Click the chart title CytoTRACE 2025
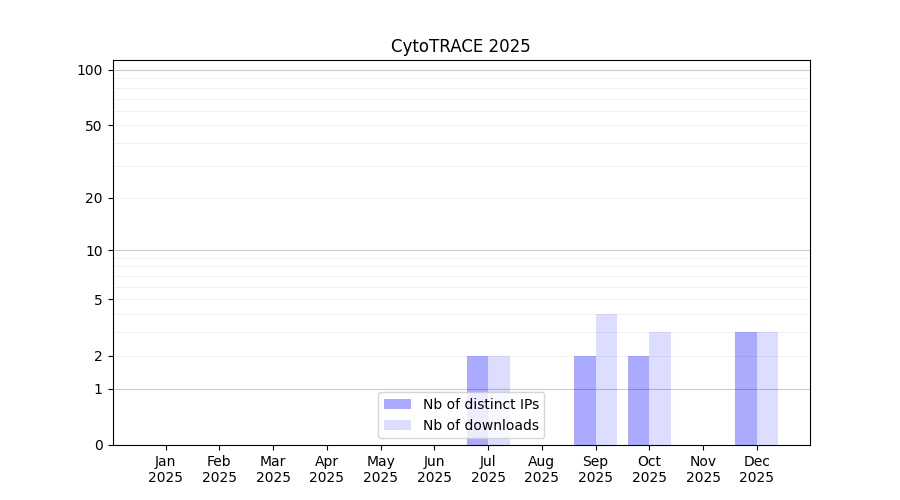Screen dimensions: 900x500 click(460, 46)
